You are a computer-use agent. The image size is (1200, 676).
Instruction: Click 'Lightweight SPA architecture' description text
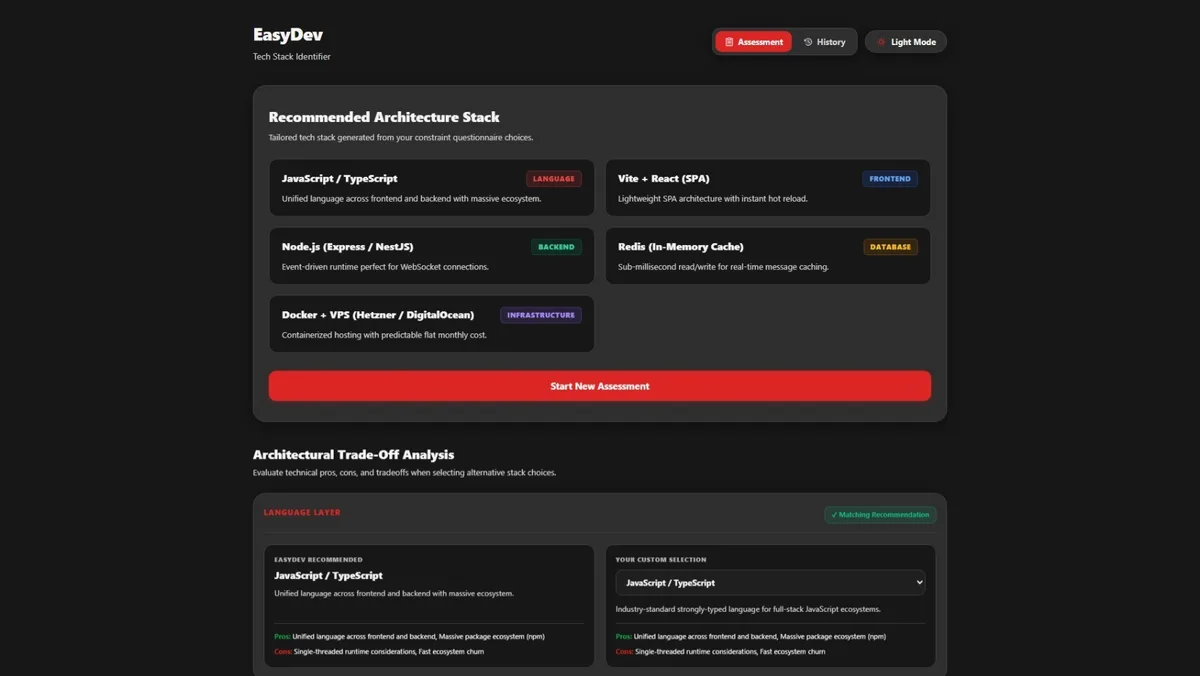pos(713,199)
